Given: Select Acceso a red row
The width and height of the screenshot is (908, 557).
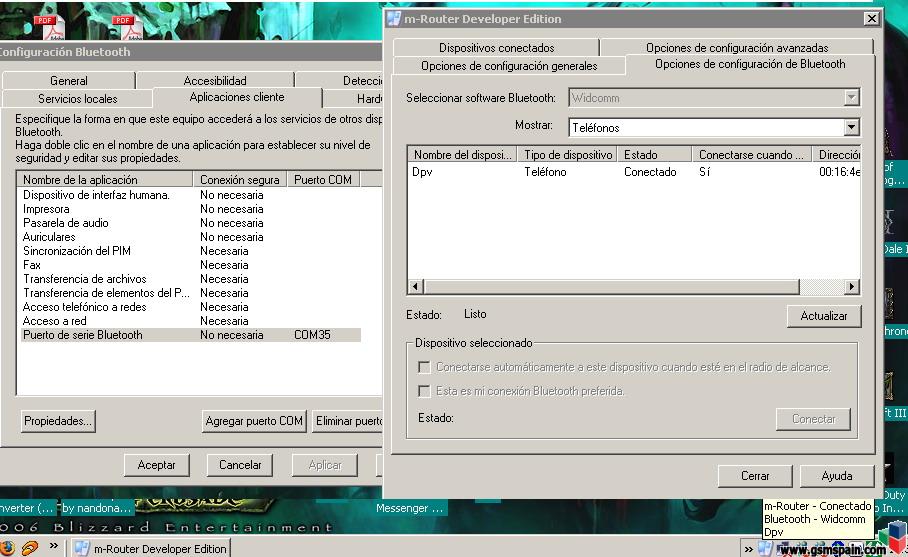Looking at the screenshot, I should [x=191, y=321].
